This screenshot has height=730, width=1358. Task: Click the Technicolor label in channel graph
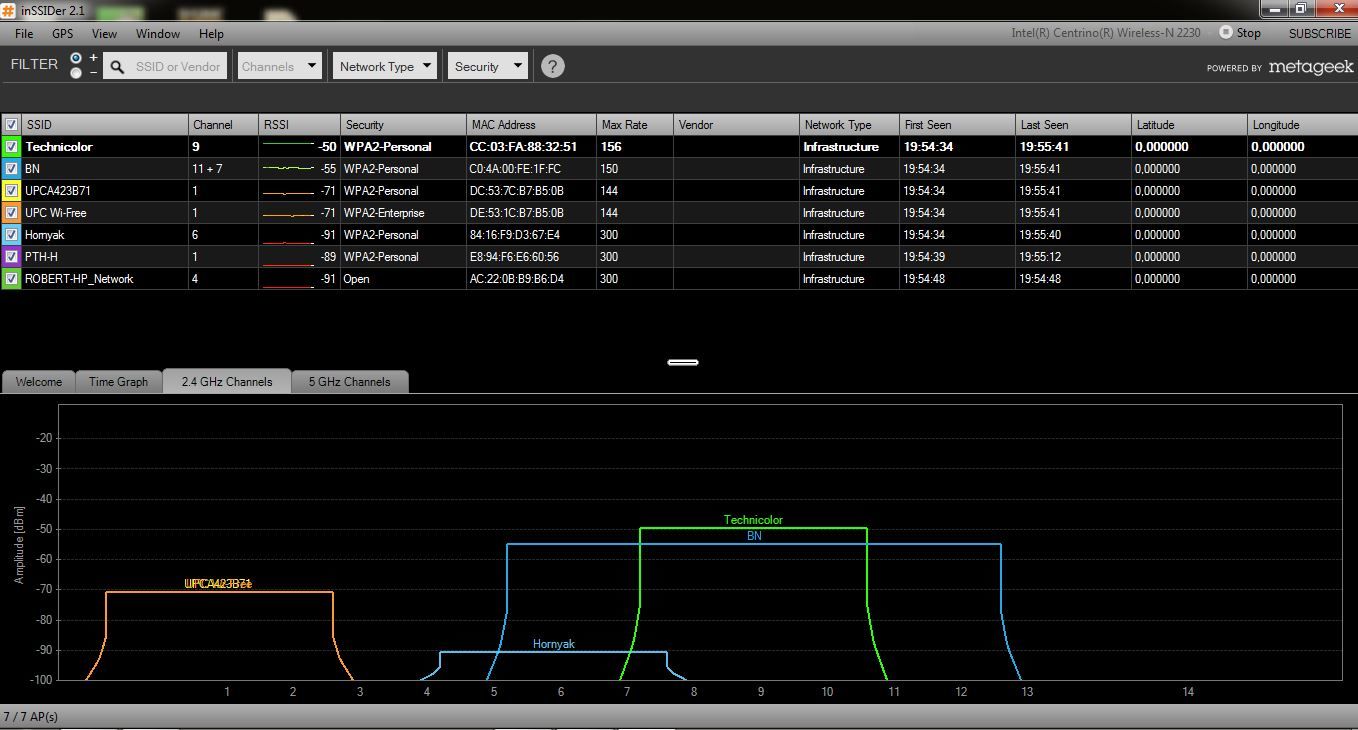(x=753, y=520)
